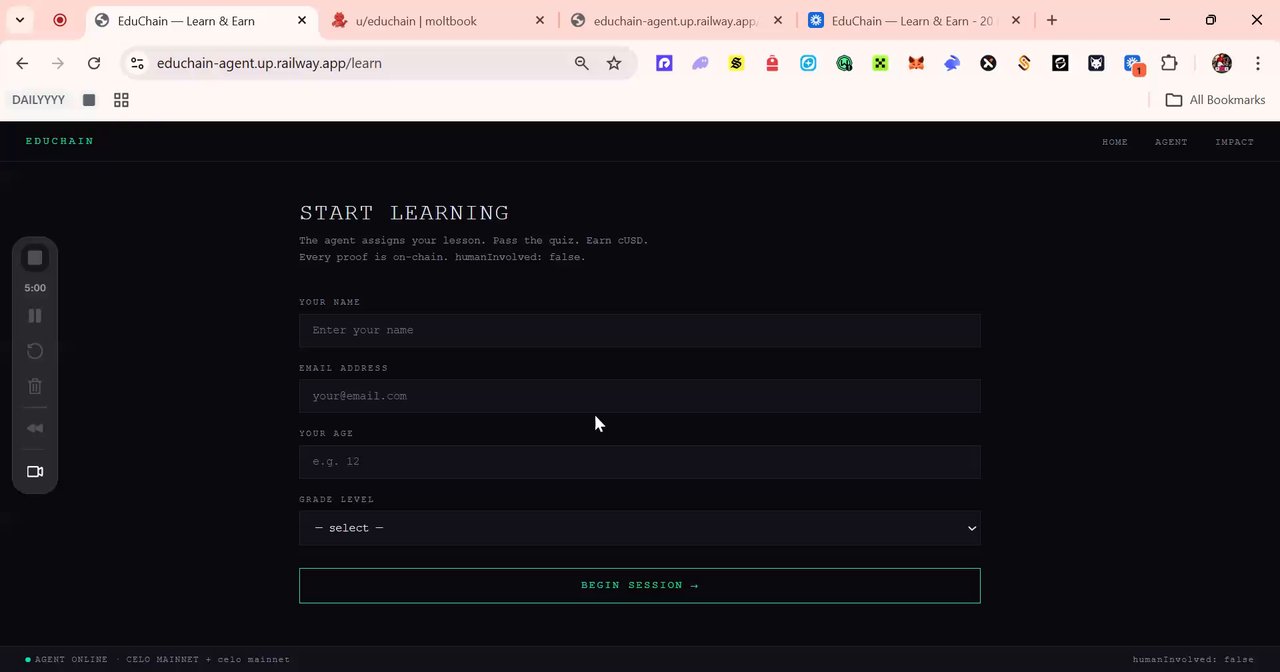Expand the Grade Level select dropdown
This screenshot has height=672, width=1280.
point(640,528)
